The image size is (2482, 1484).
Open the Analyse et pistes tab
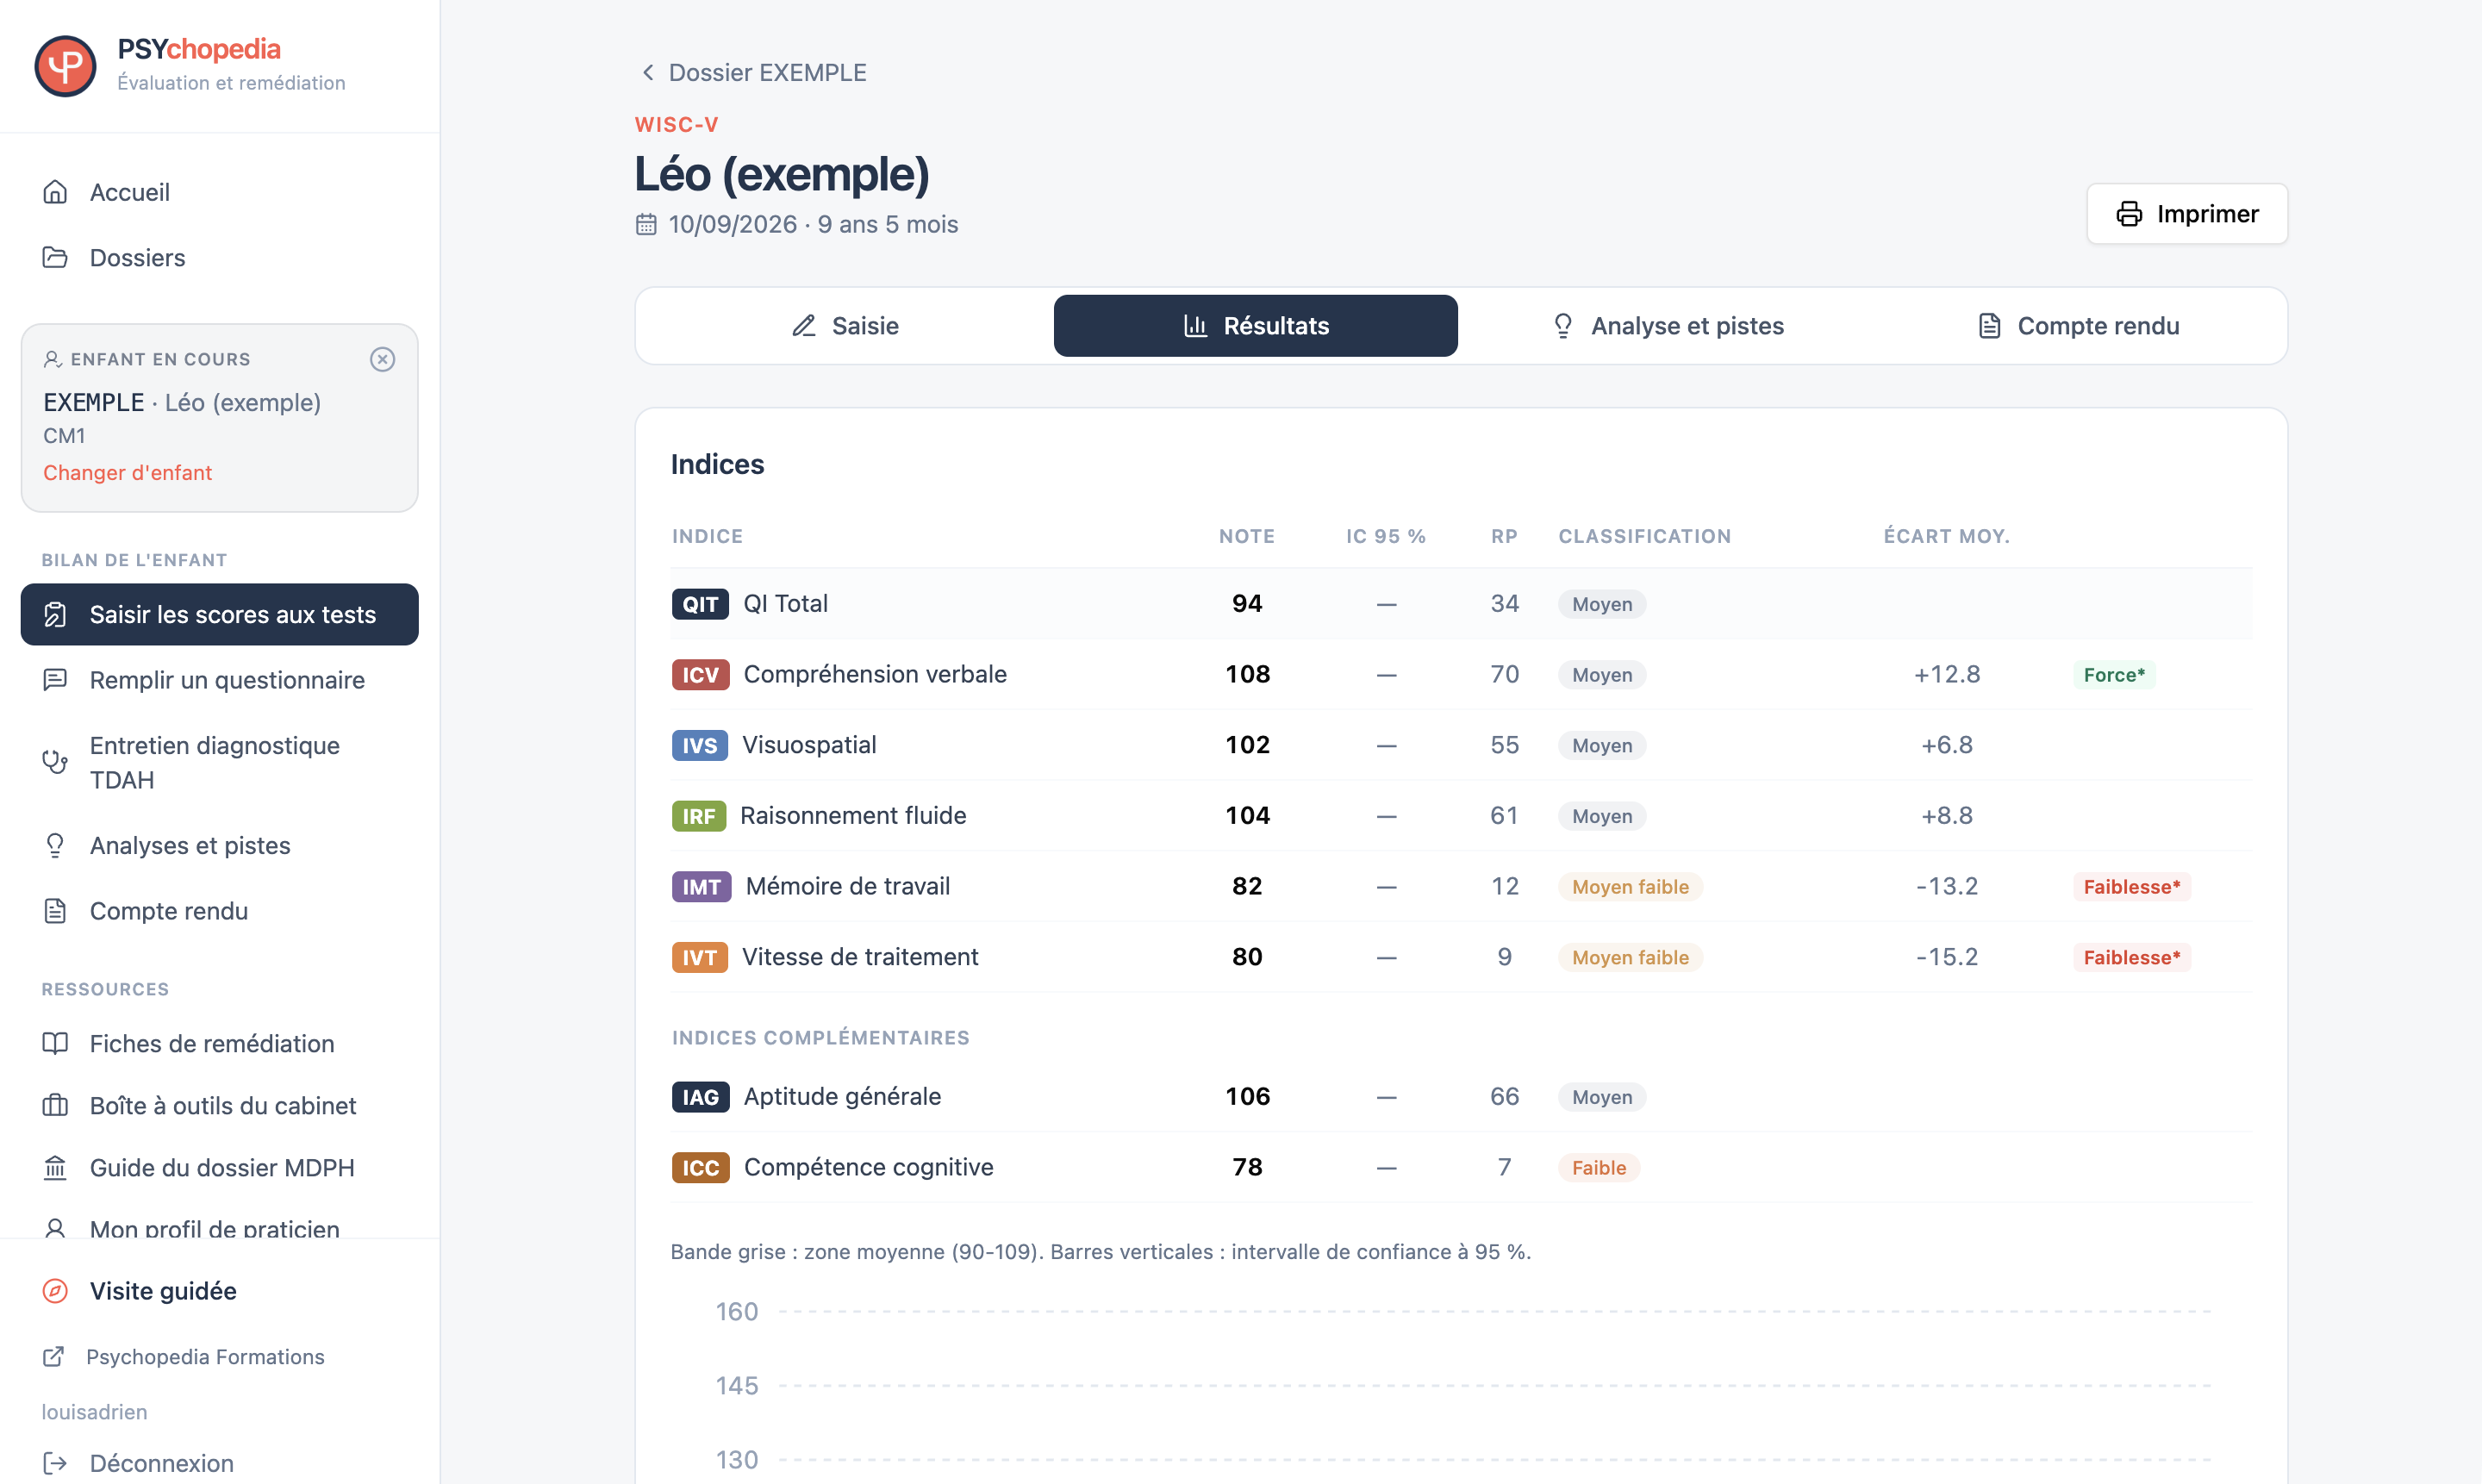point(1667,326)
